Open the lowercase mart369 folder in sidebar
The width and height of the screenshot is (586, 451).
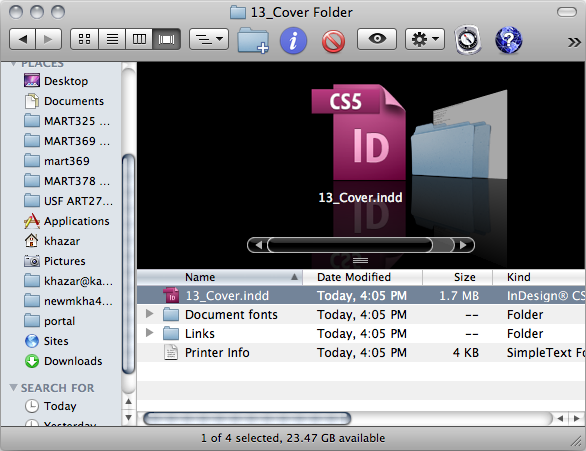tap(57, 161)
